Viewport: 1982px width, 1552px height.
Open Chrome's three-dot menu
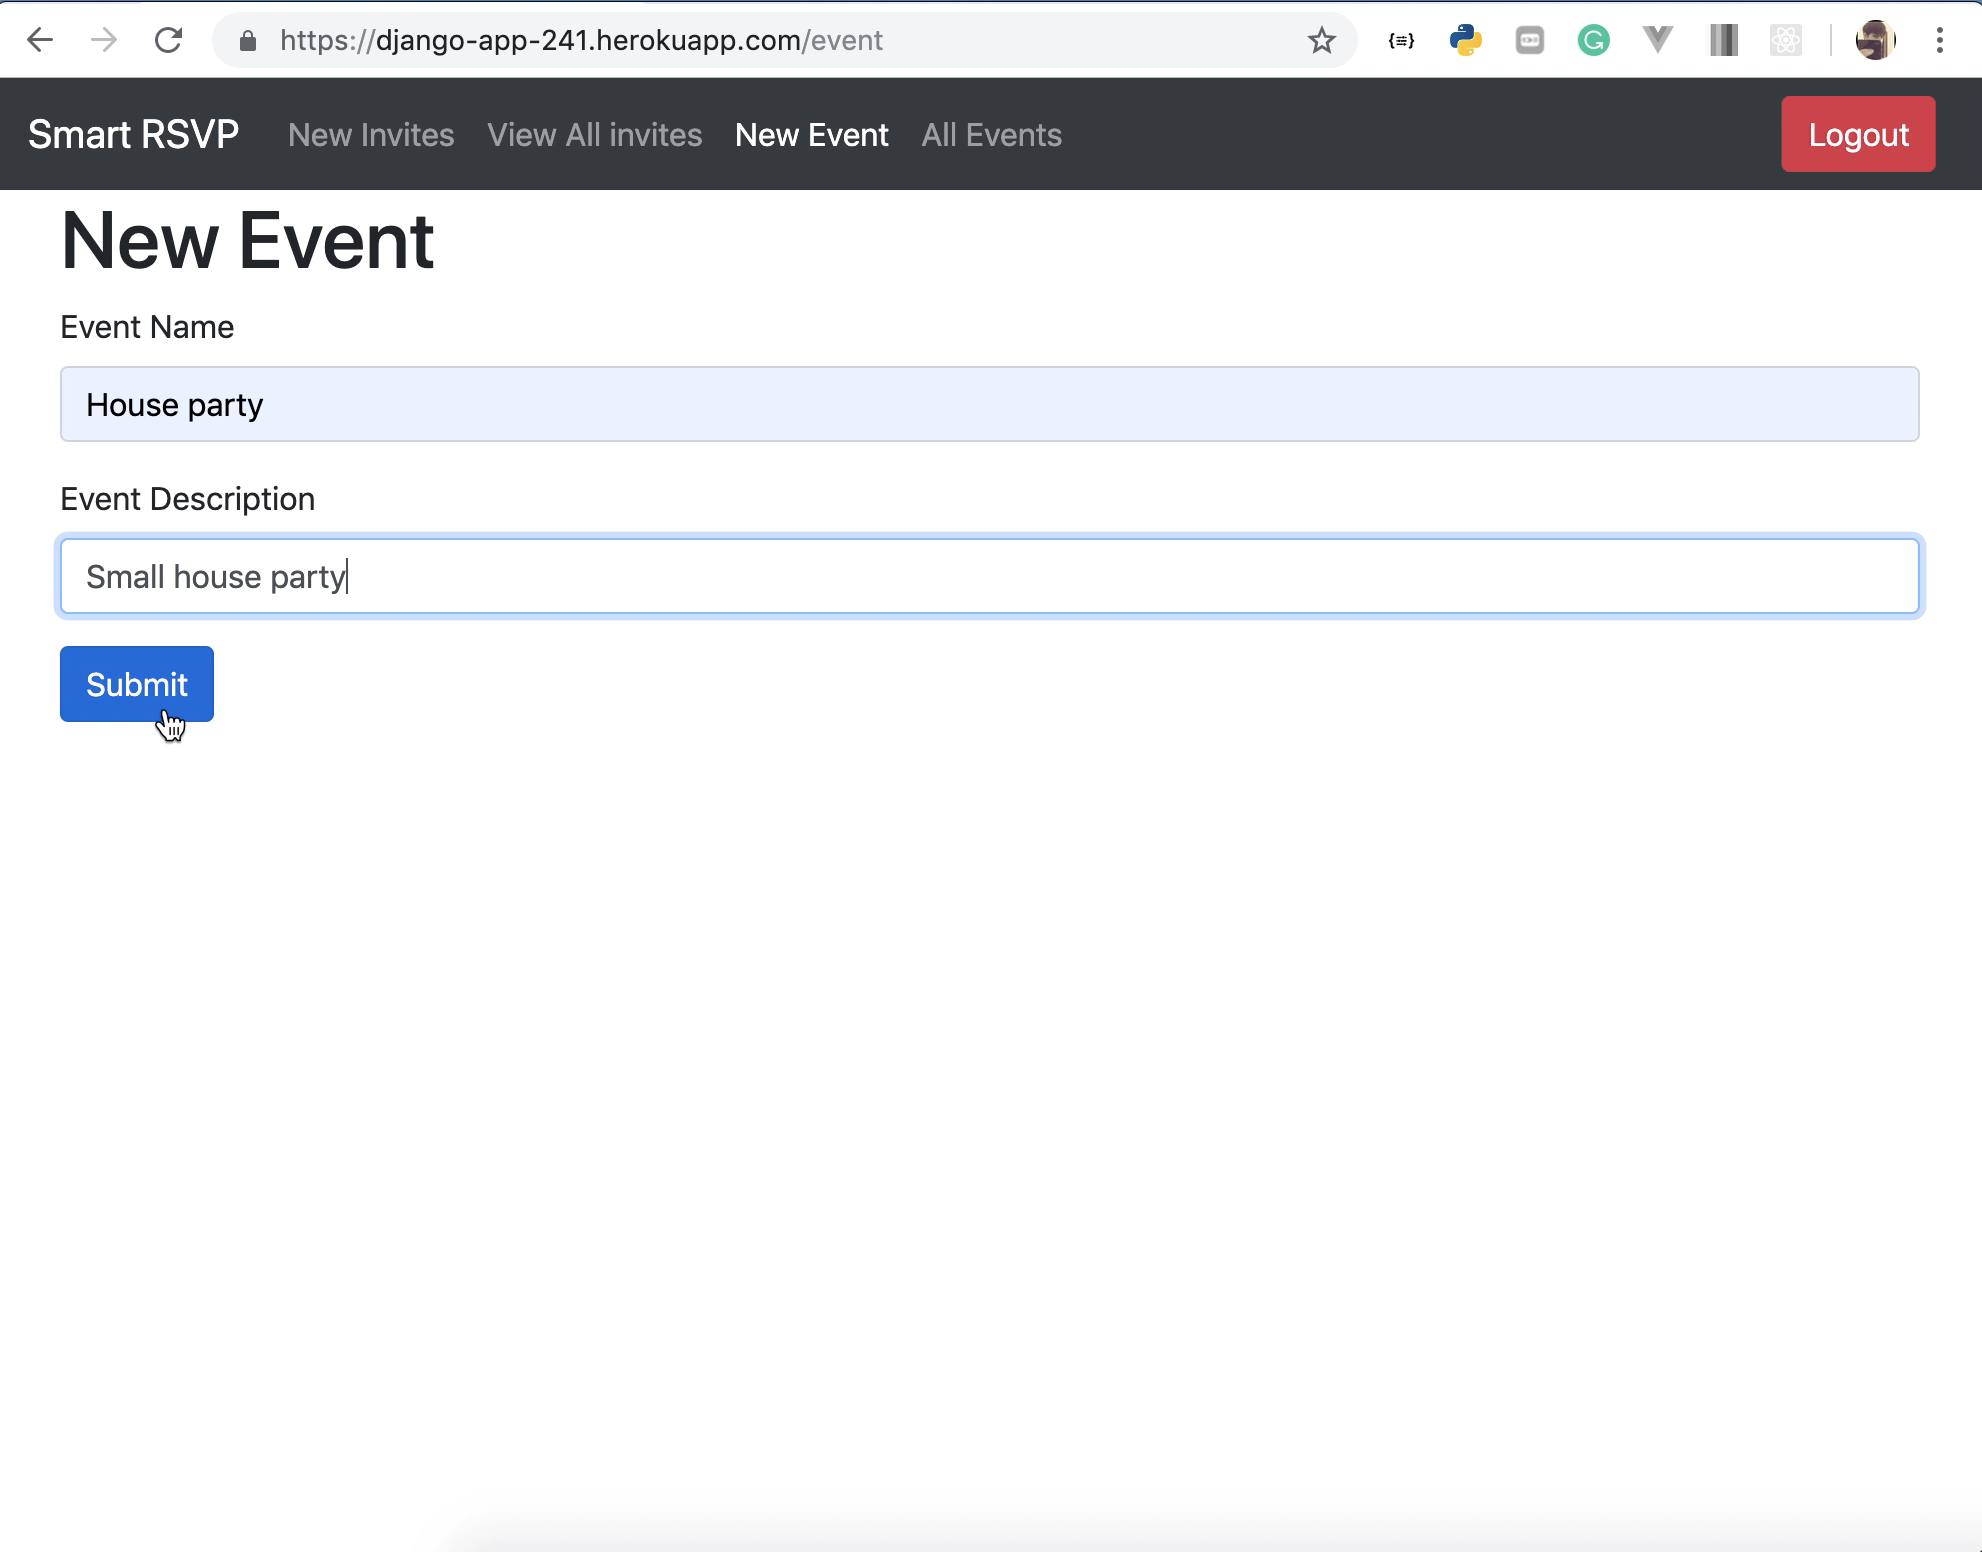(1939, 40)
